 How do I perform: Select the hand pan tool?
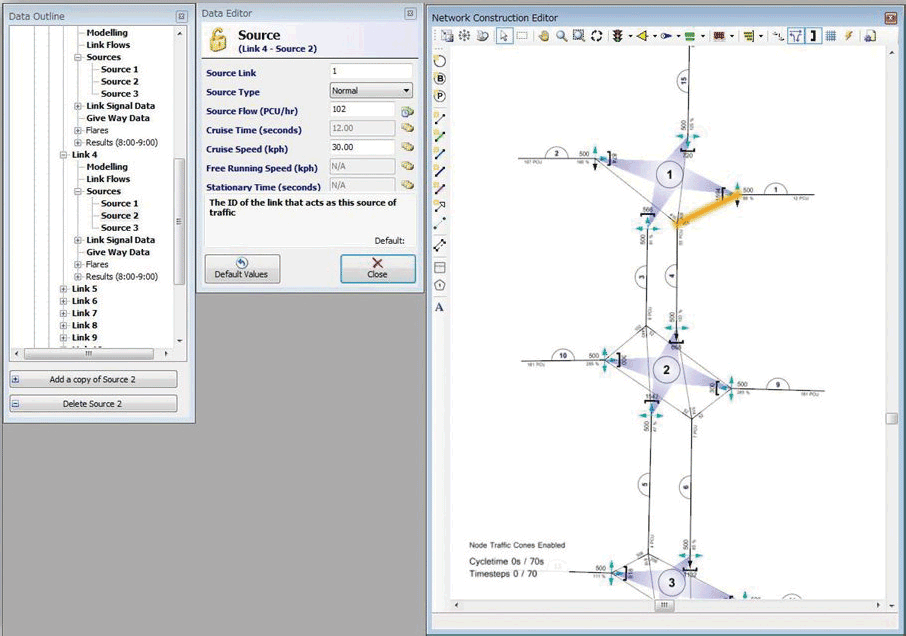544,36
